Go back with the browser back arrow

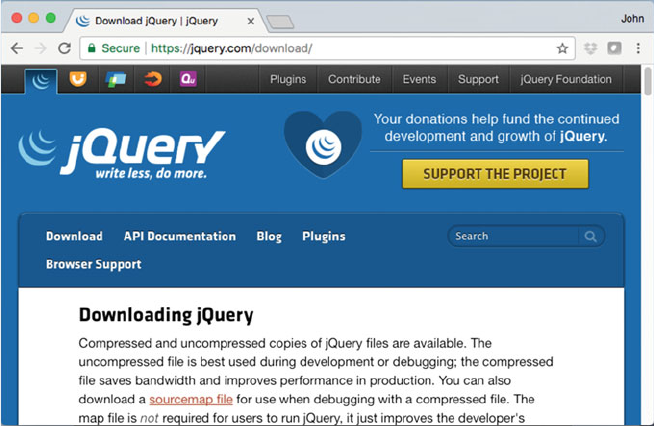(x=17, y=48)
